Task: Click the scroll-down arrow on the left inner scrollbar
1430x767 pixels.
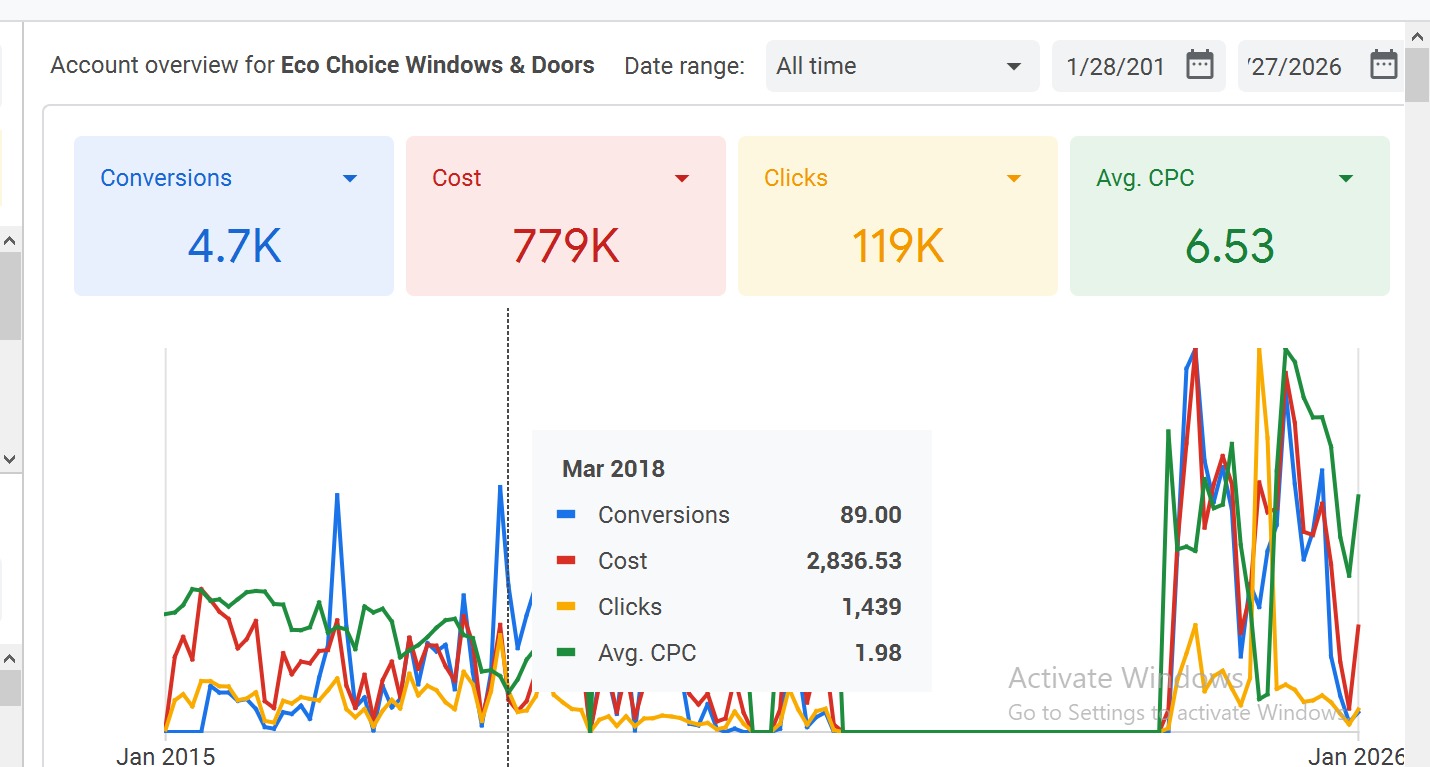Action: tap(10, 459)
